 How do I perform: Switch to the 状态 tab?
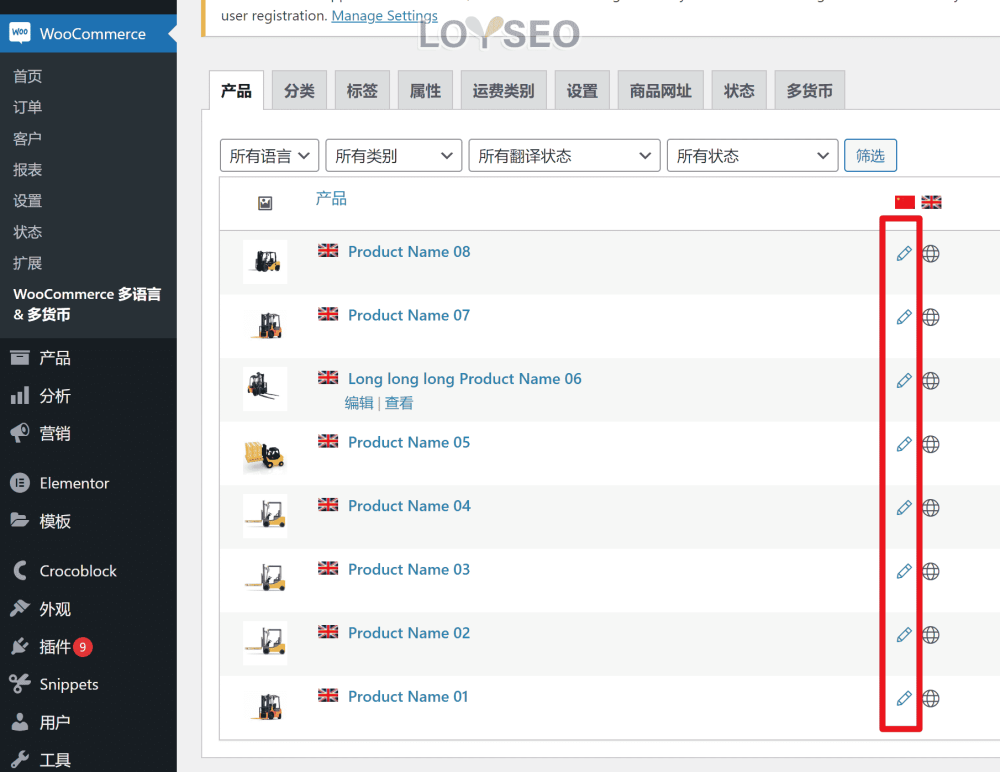(x=739, y=91)
